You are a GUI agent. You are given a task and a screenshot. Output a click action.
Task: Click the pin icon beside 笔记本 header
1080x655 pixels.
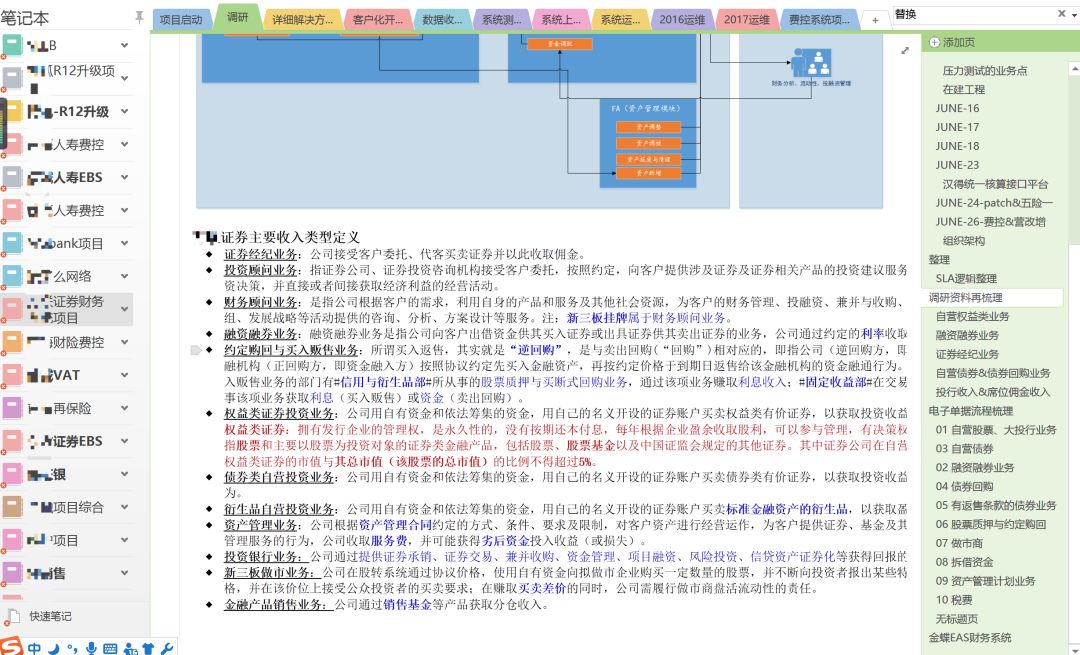pyautogui.click(x=139, y=17)
